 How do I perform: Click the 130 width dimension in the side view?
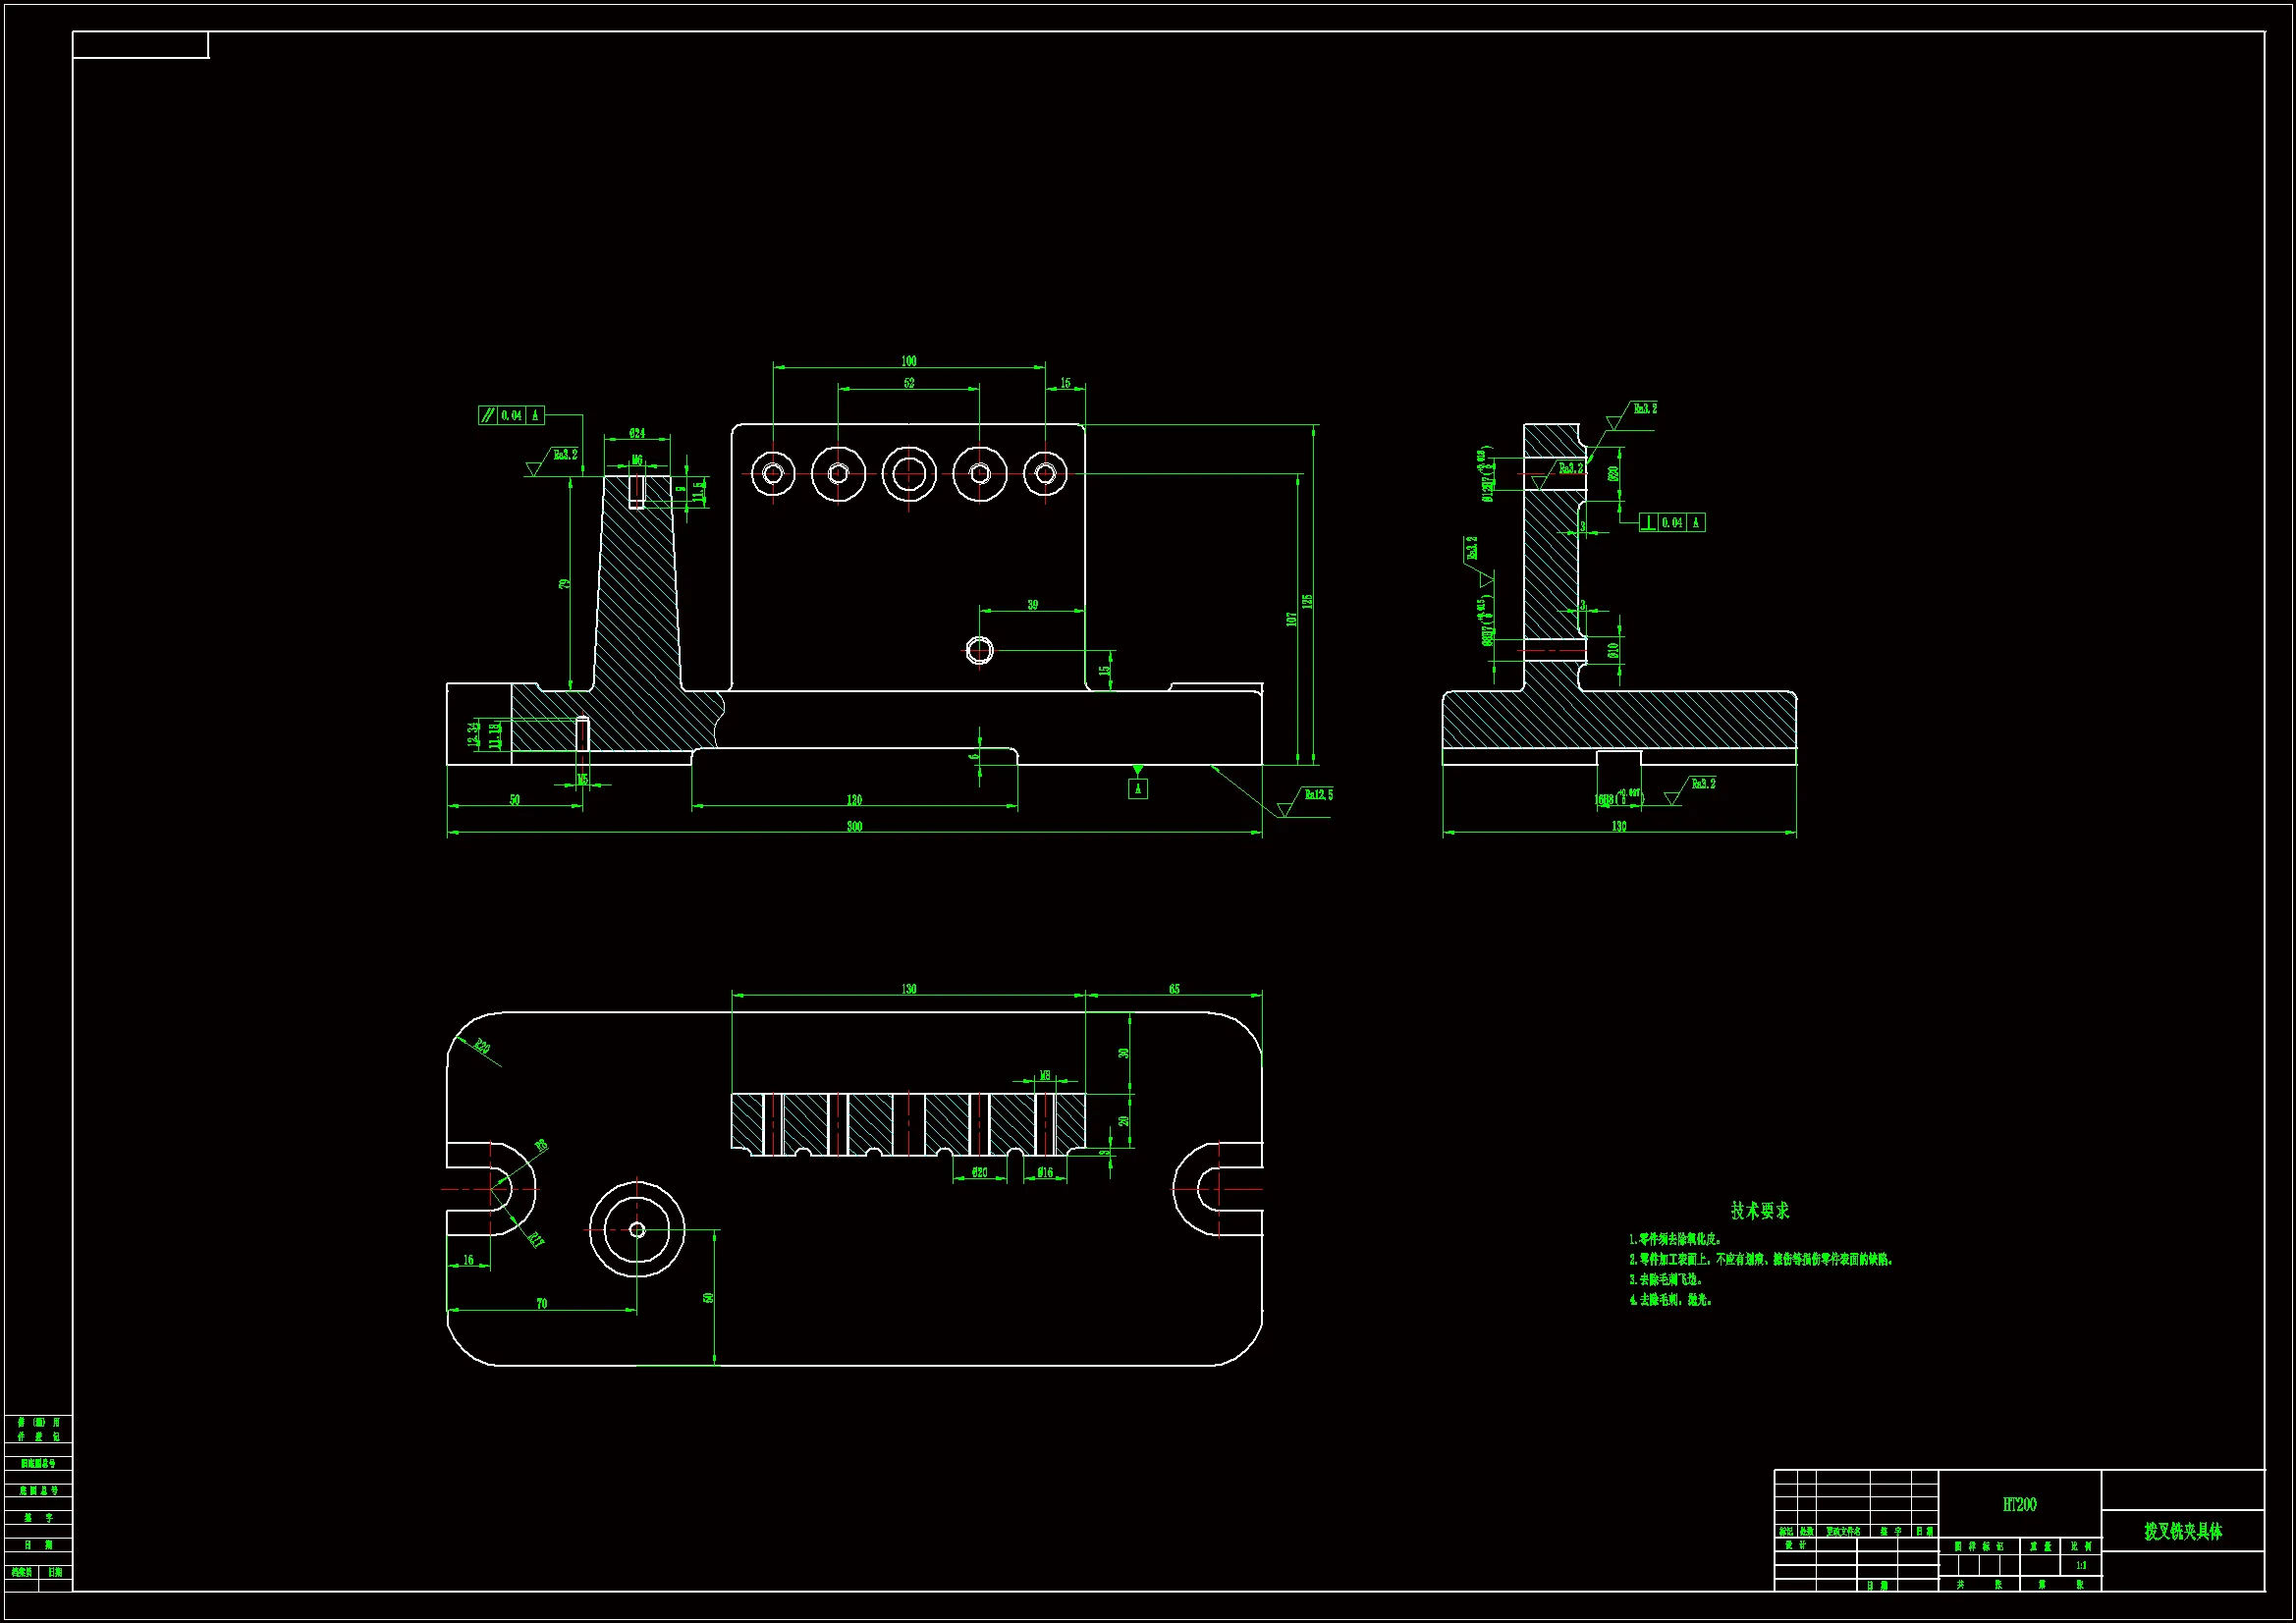click(x=1618, y=826)
